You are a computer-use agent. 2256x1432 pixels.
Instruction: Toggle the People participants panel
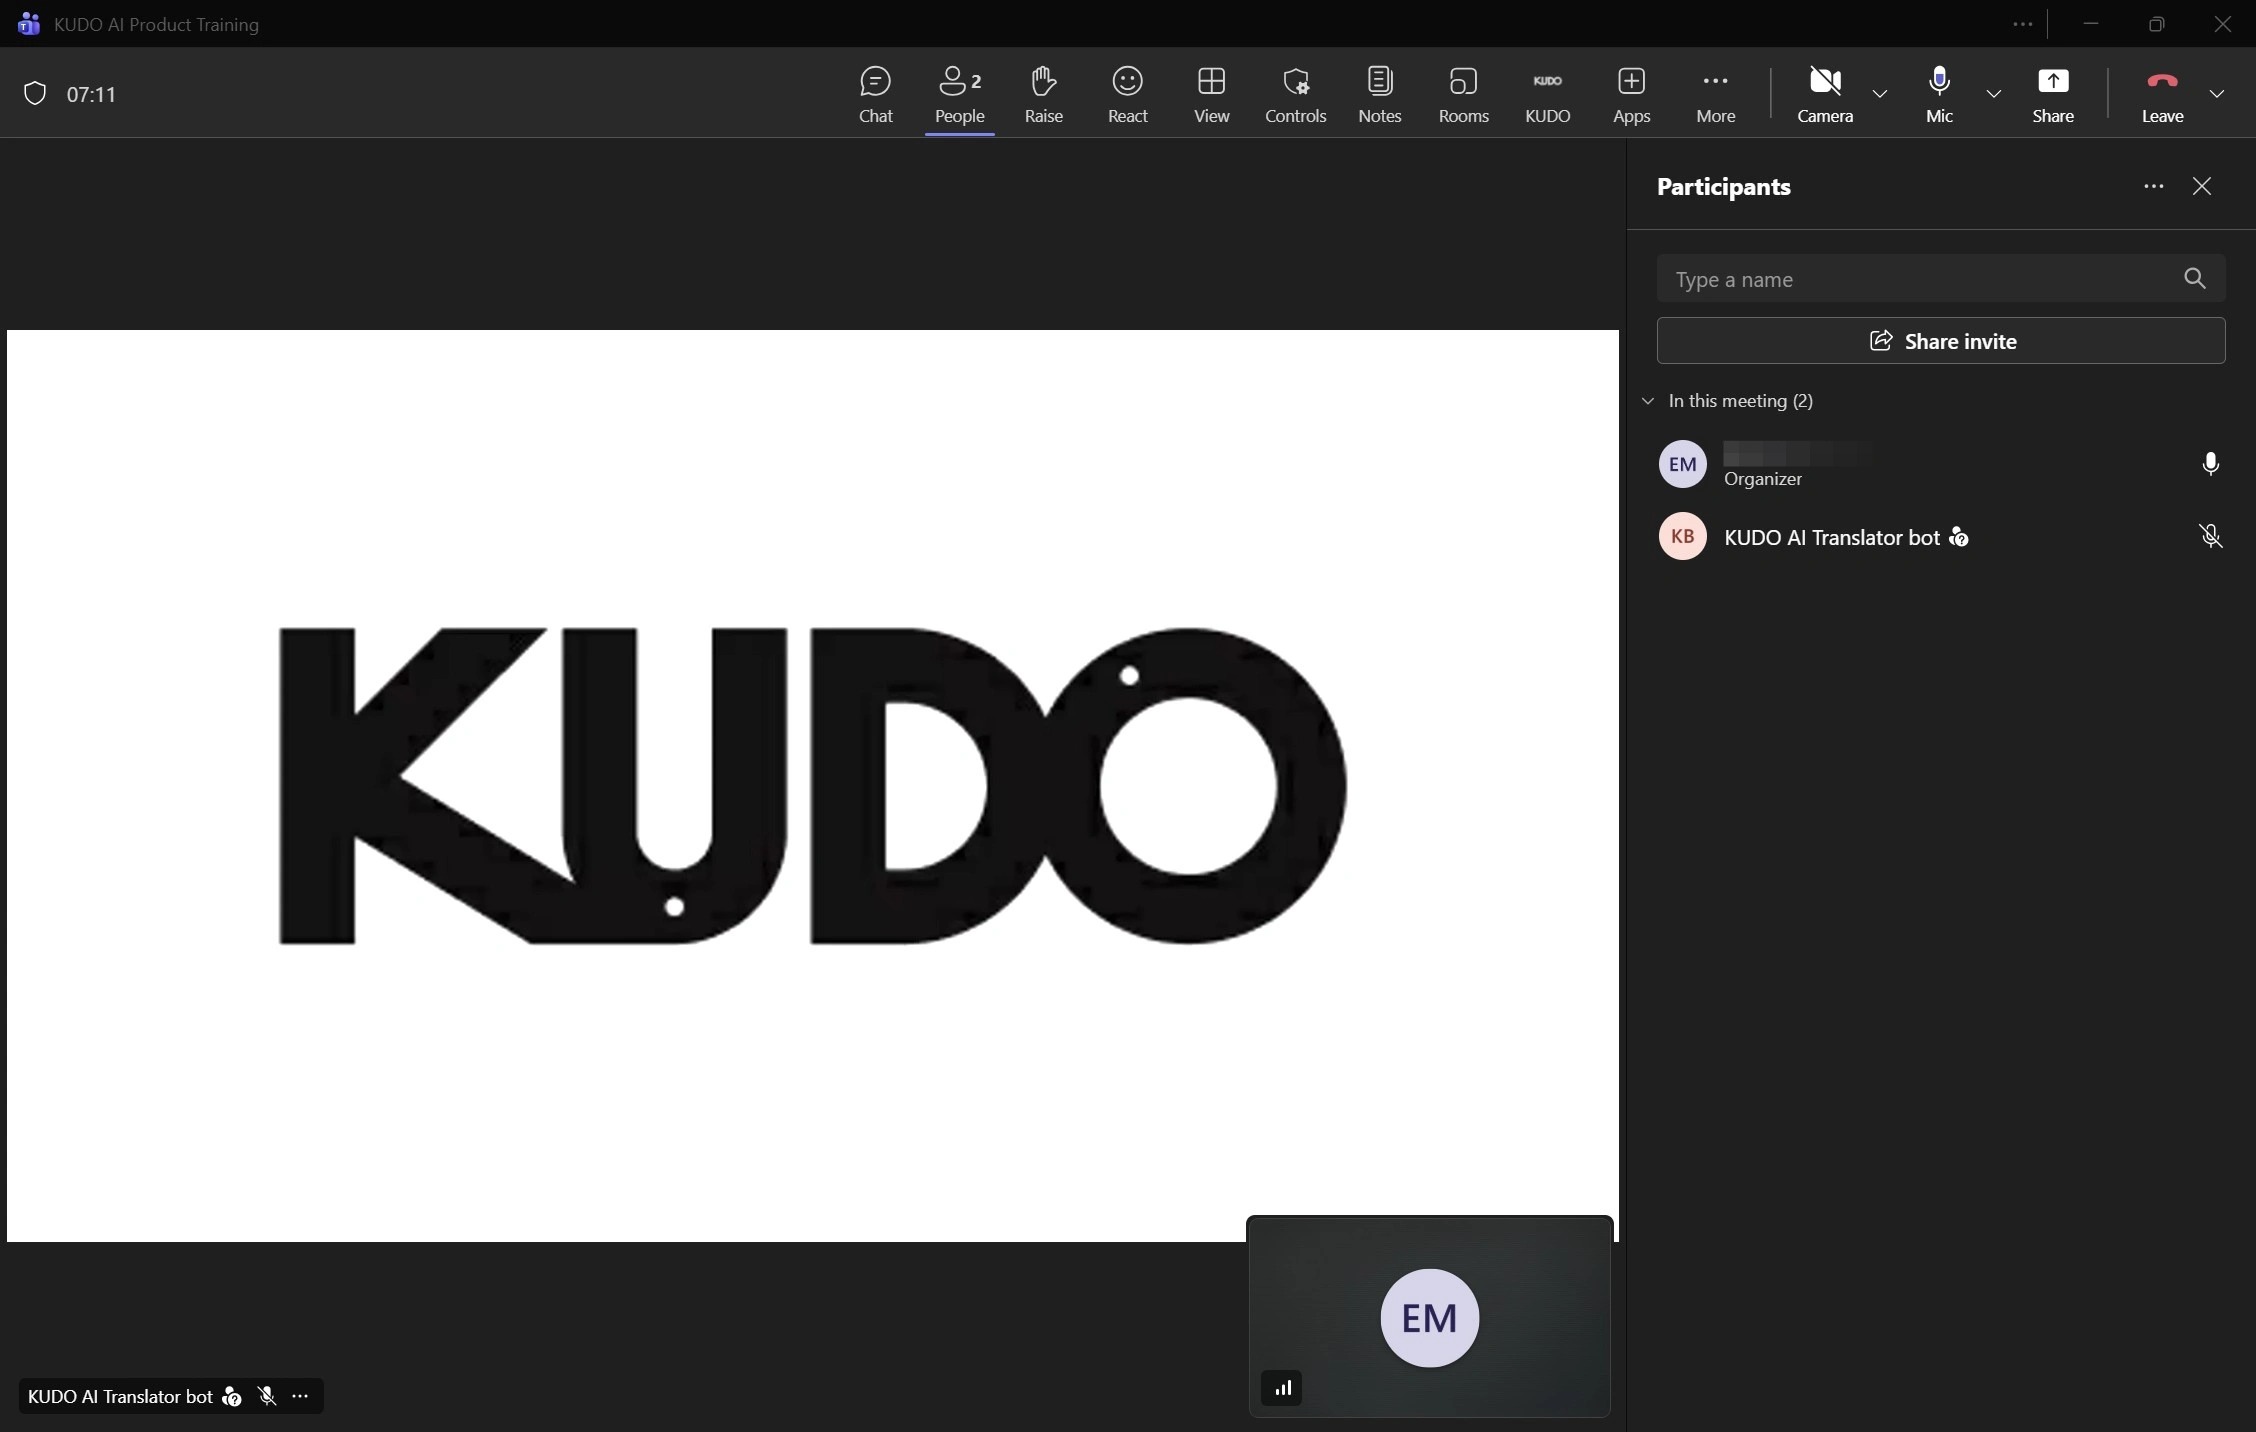point(959,94)
